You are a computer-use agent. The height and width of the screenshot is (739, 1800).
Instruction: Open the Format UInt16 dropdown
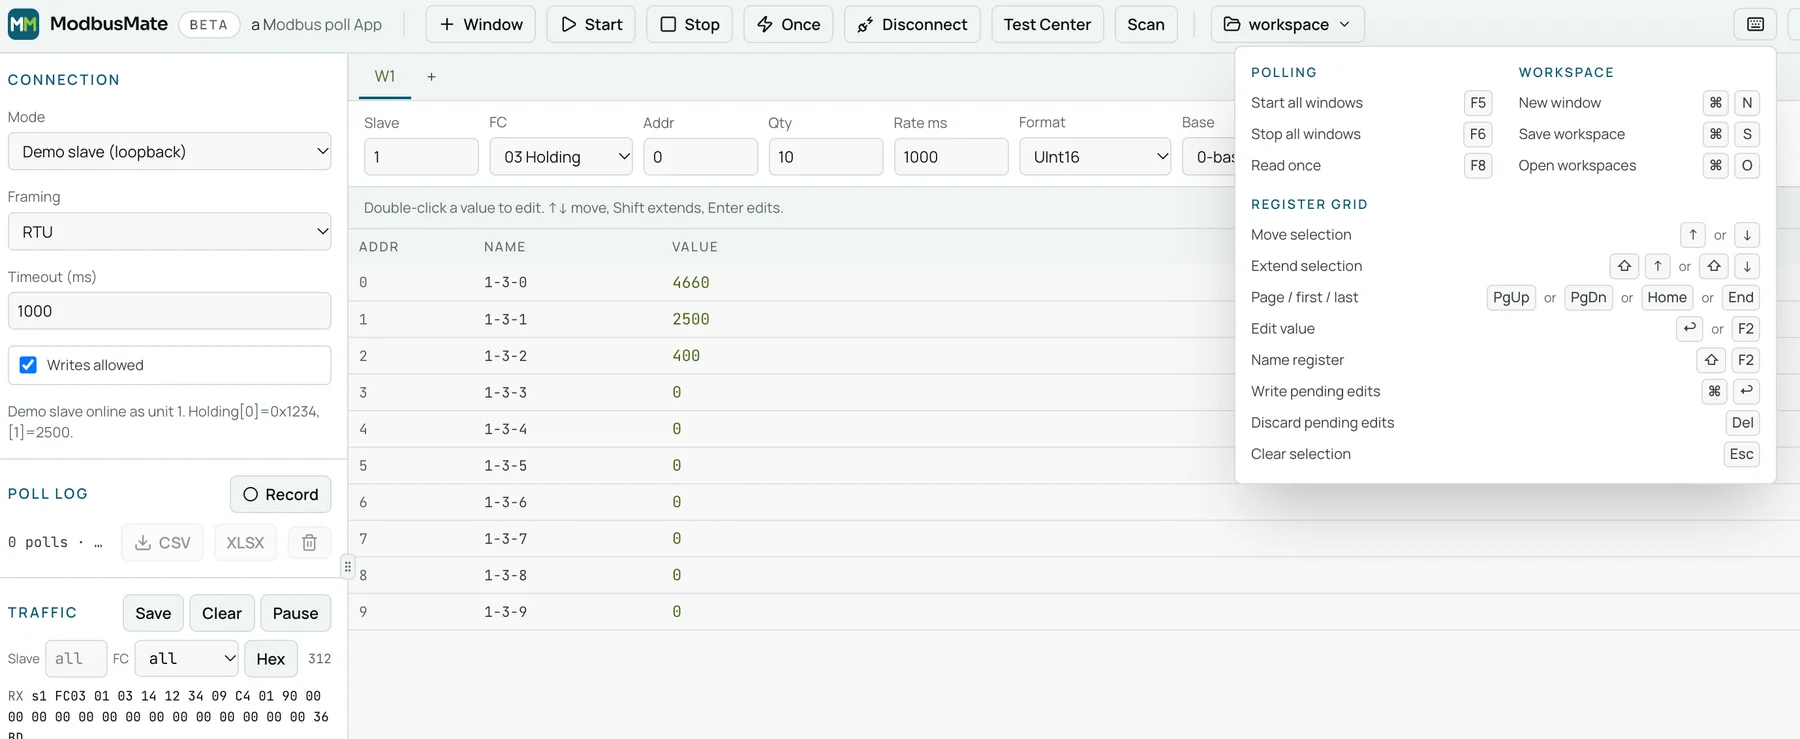tap(1095, 157)
